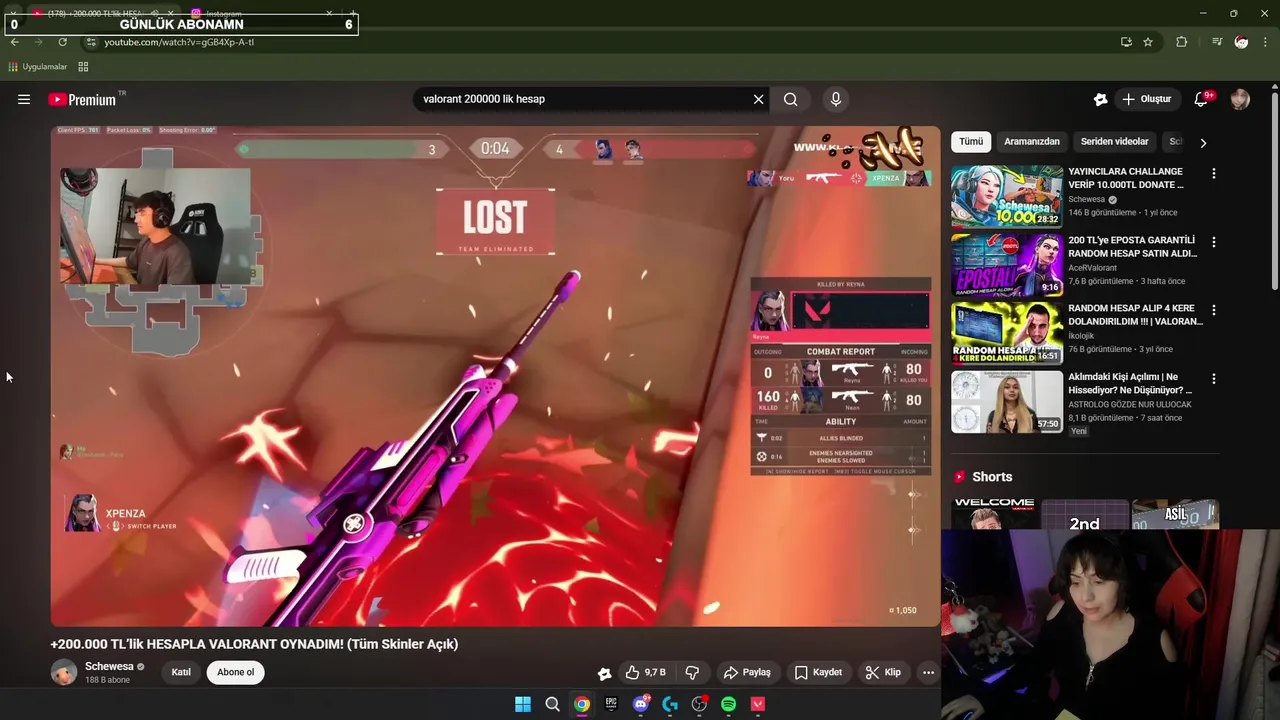This screenshot has height=720, width=1280.
Task: Open YAYINCILARA CHALLANGE video thumbnail
Action: pyautogui.click(x=1007, y=196)
